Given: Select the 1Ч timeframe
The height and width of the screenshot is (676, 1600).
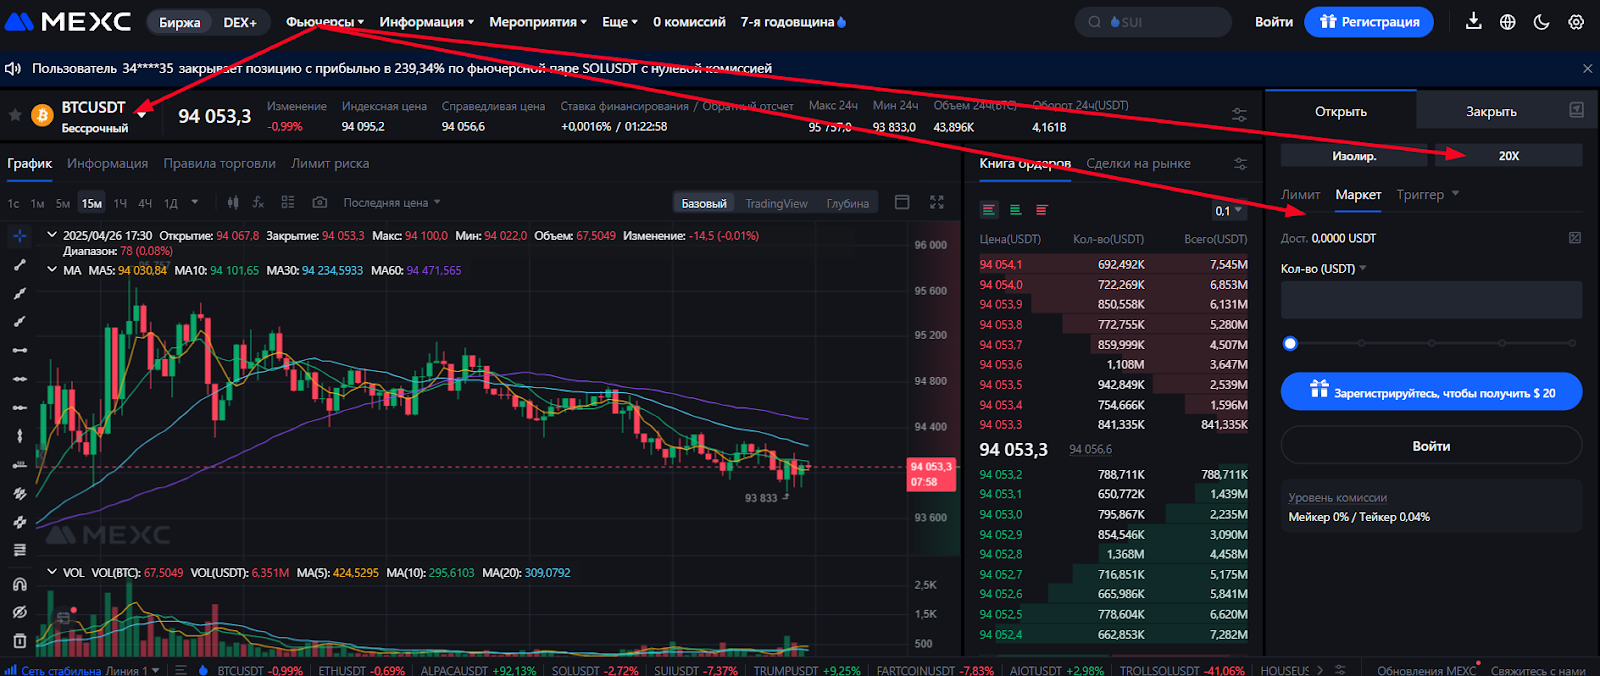Looking at the screenshot, I should click(120, 204).
